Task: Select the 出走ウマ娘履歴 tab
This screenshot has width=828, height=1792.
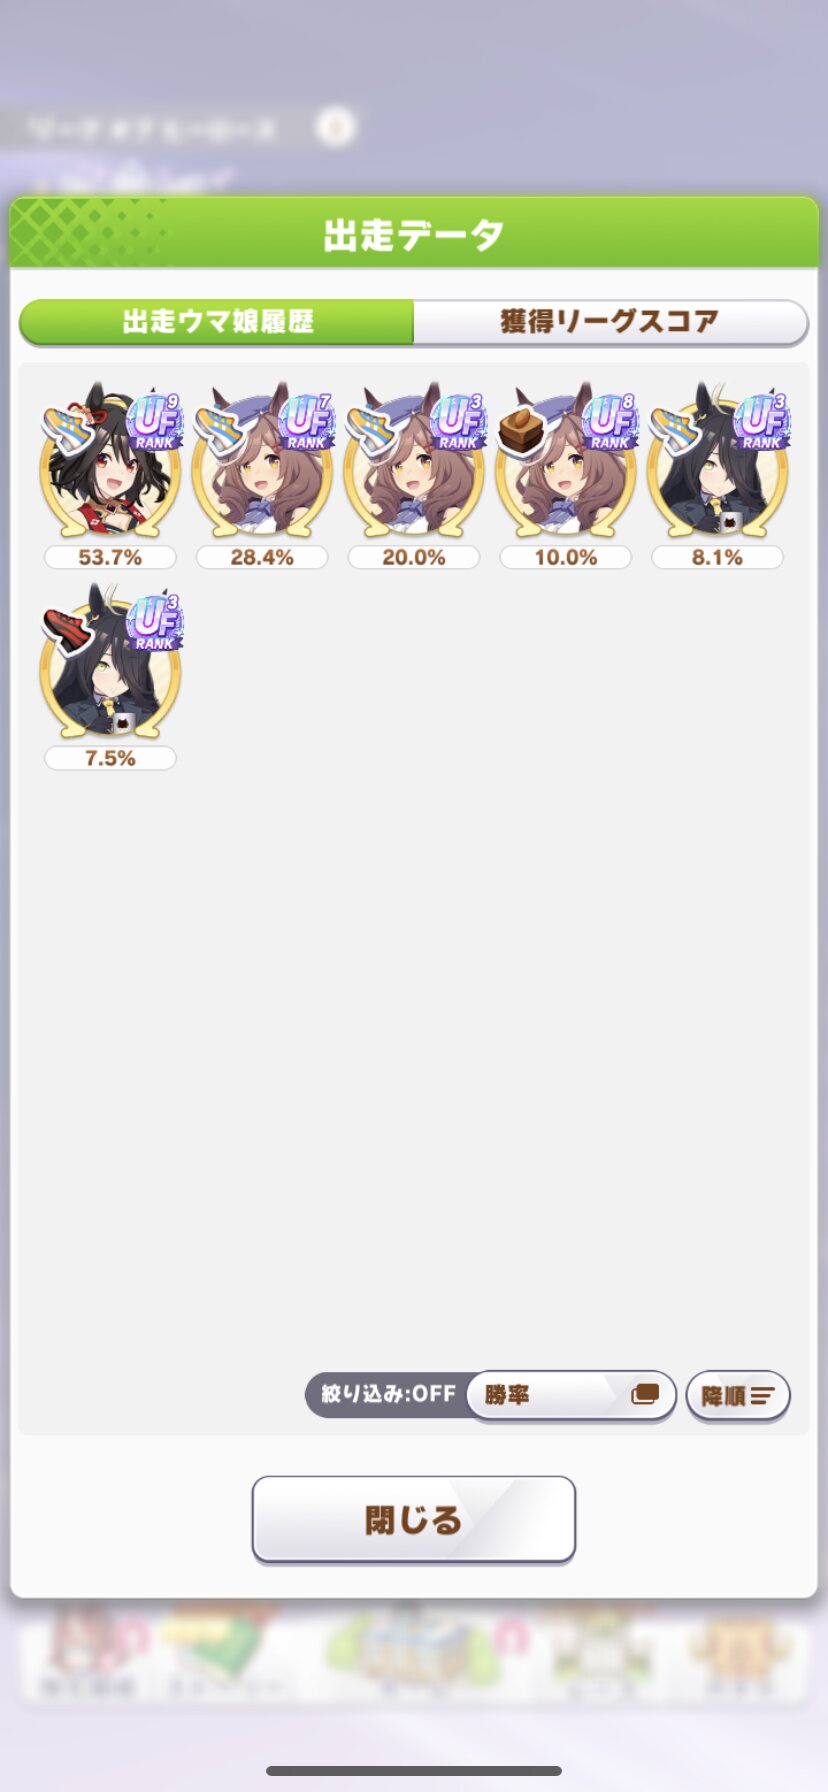Action: point(217,321)
